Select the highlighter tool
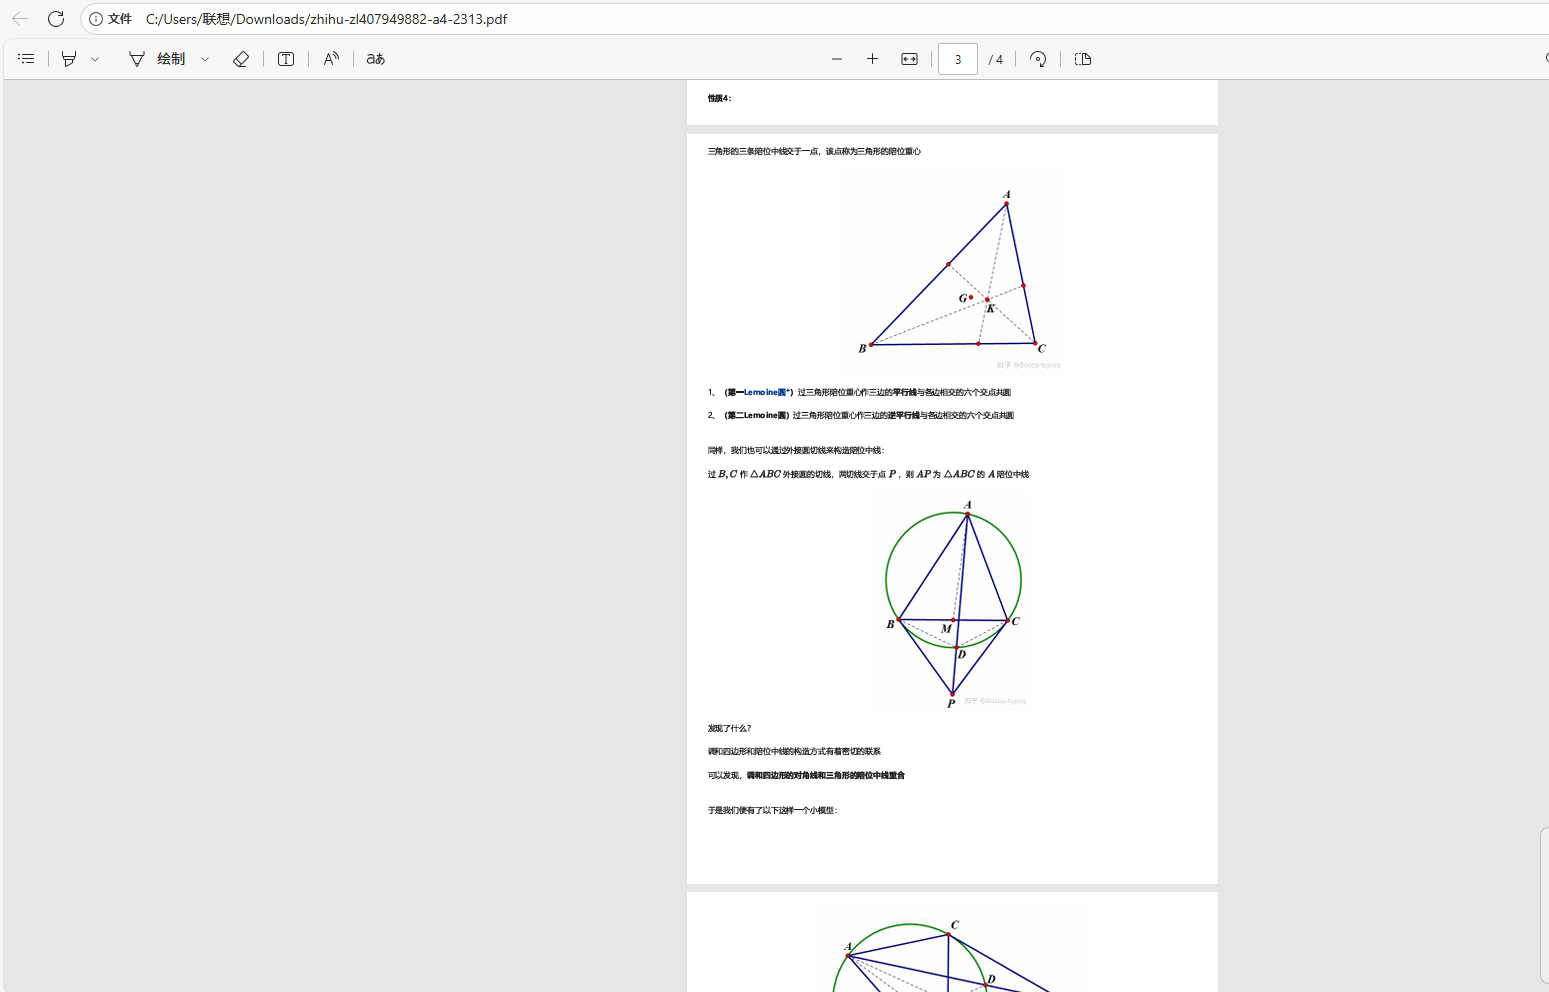This screenshot has height=992, width=1549. pos(69,59)
